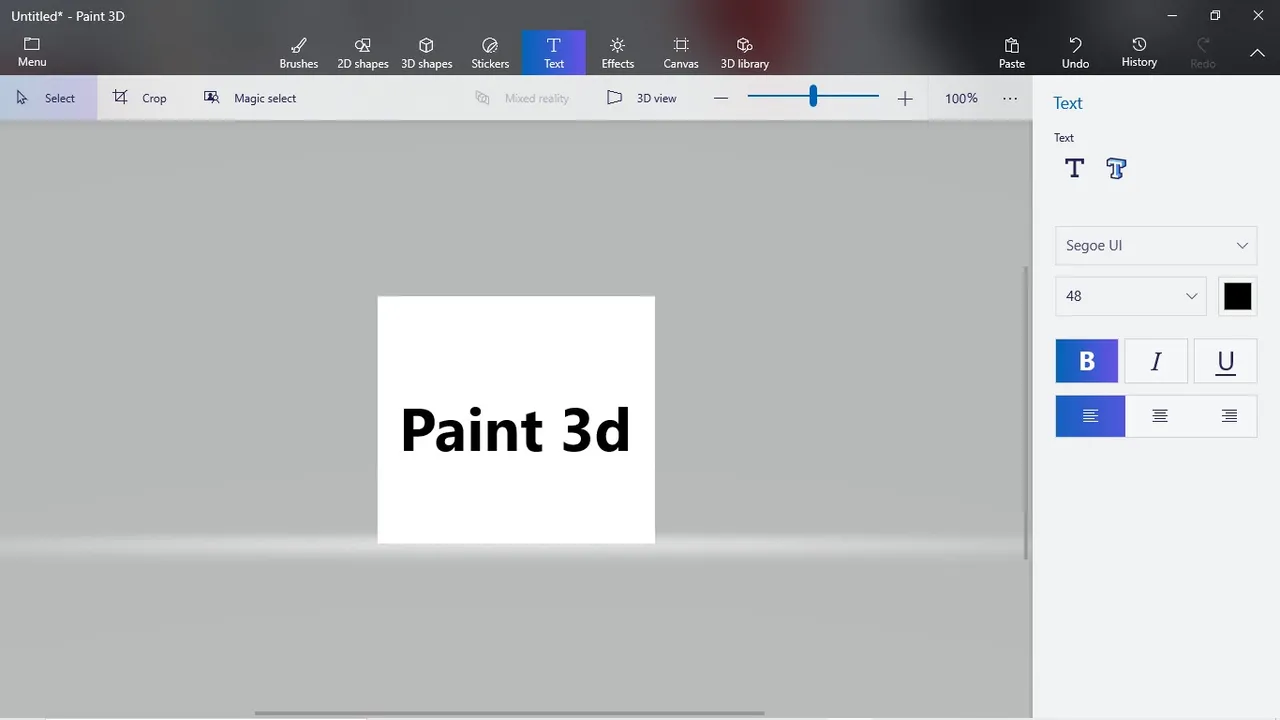1280x720 pixels.
Task: Click the horizontal canvas scrollbar
Action: pos(510,713)
